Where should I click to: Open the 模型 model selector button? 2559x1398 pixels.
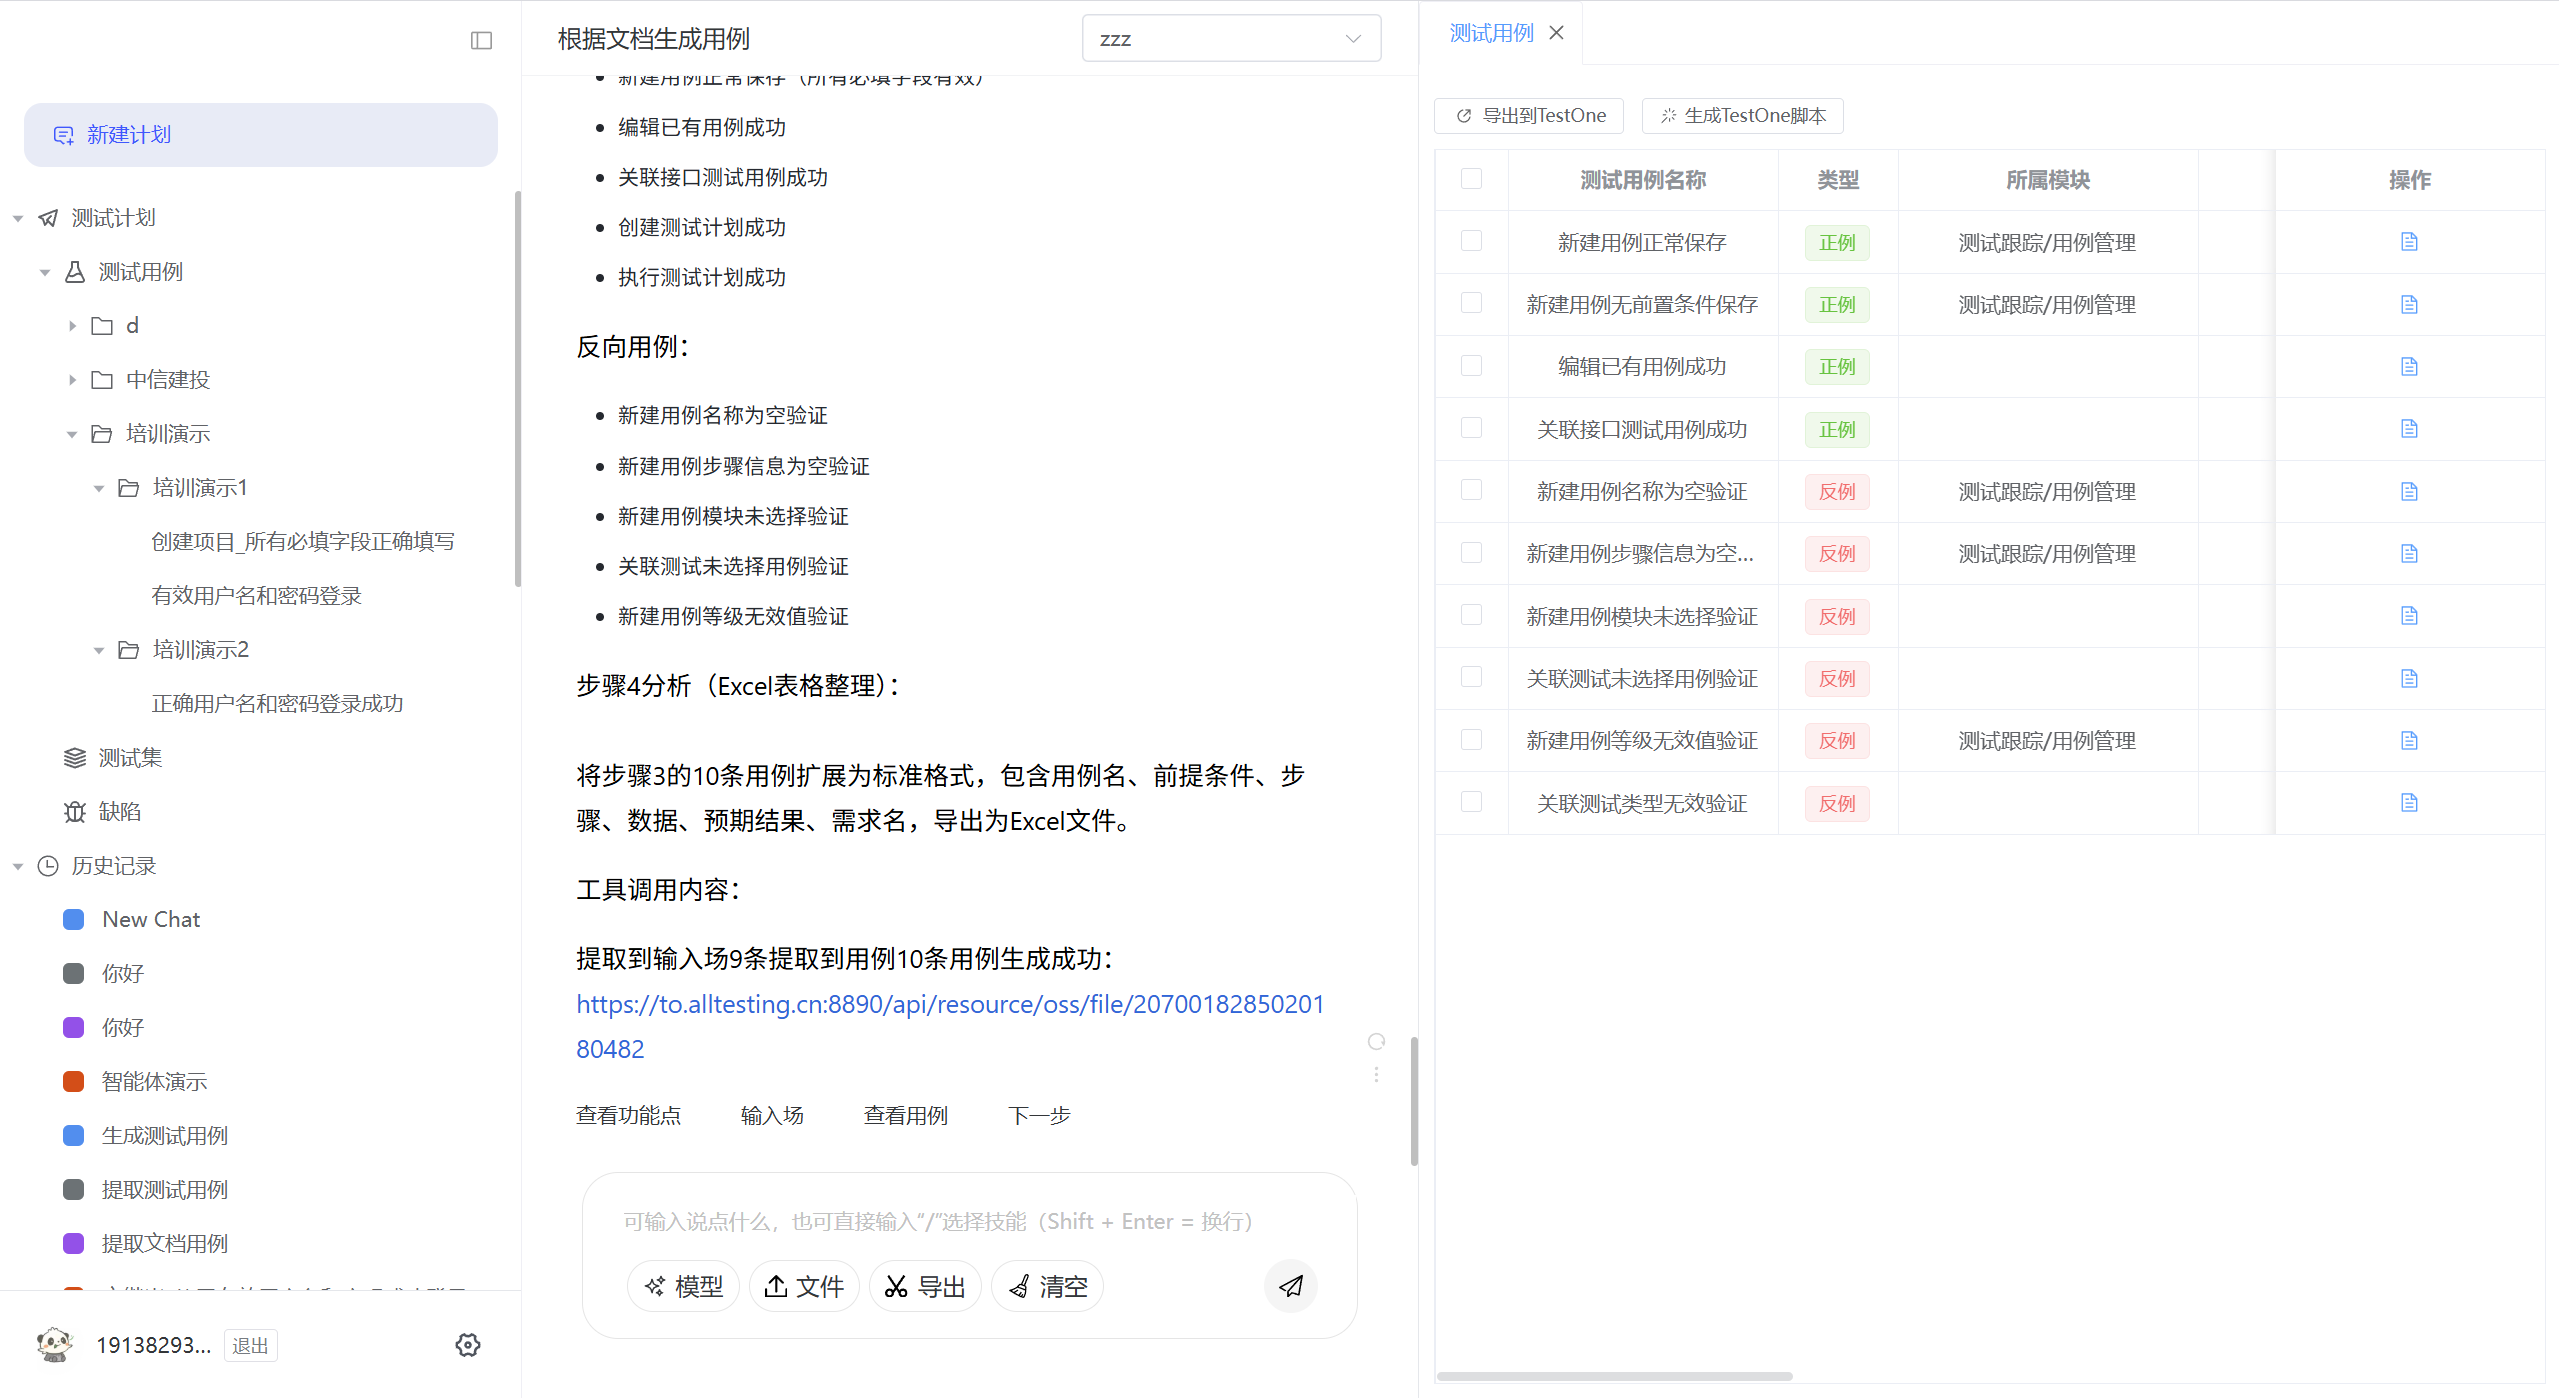[683, 1287]
